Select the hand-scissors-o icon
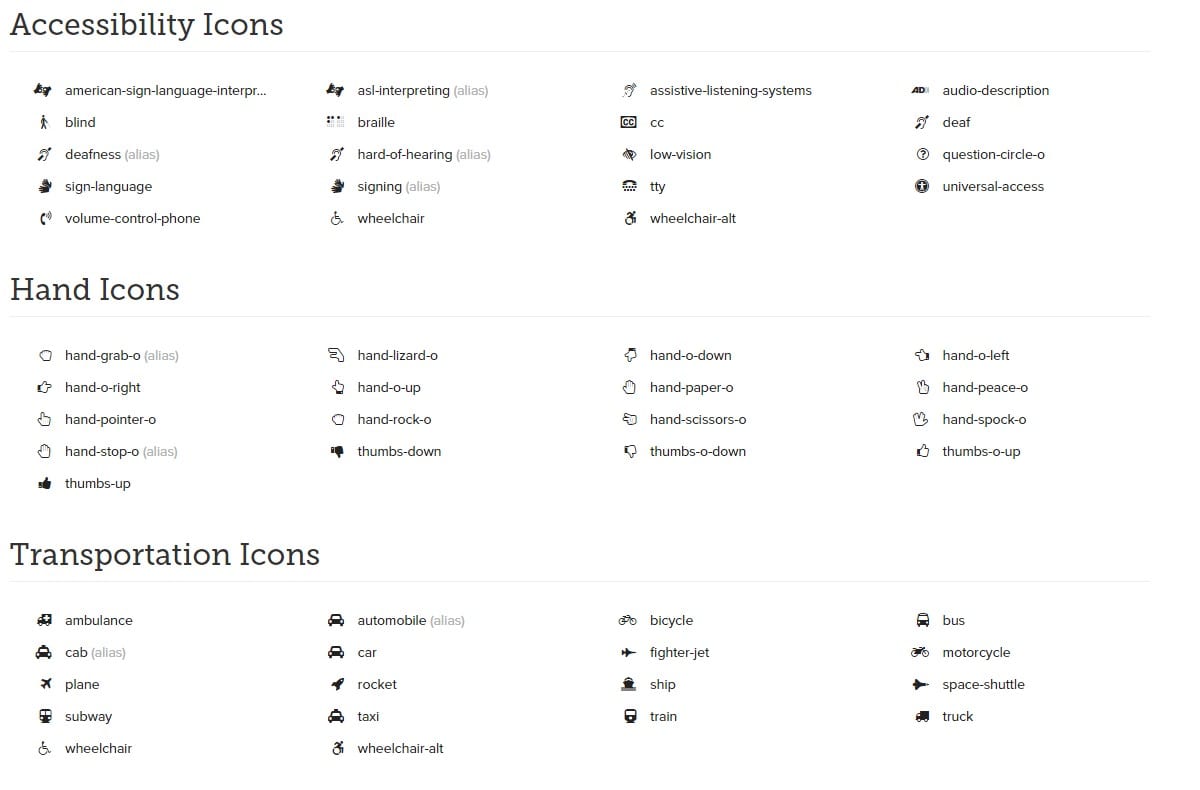This screenshot has width=1200, height=790. click(628, 419)
